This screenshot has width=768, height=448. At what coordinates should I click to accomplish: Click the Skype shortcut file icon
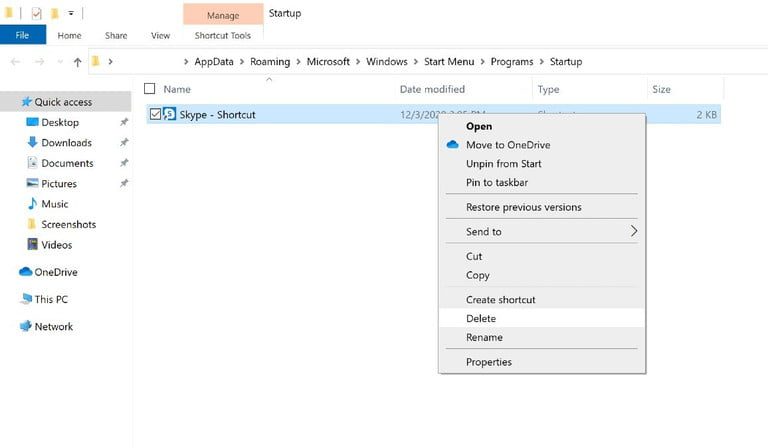[x=170, y=115]
